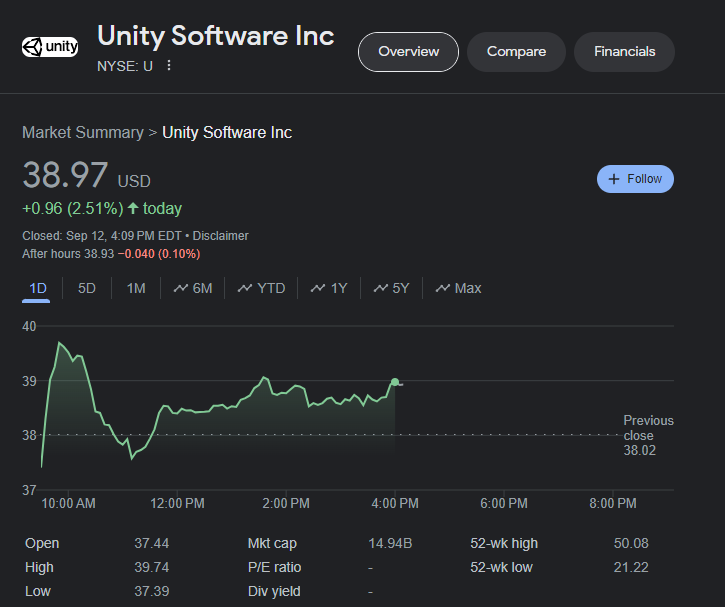Click the NYSE: U ticker text

pyautogui.click(x=125, y=66)
